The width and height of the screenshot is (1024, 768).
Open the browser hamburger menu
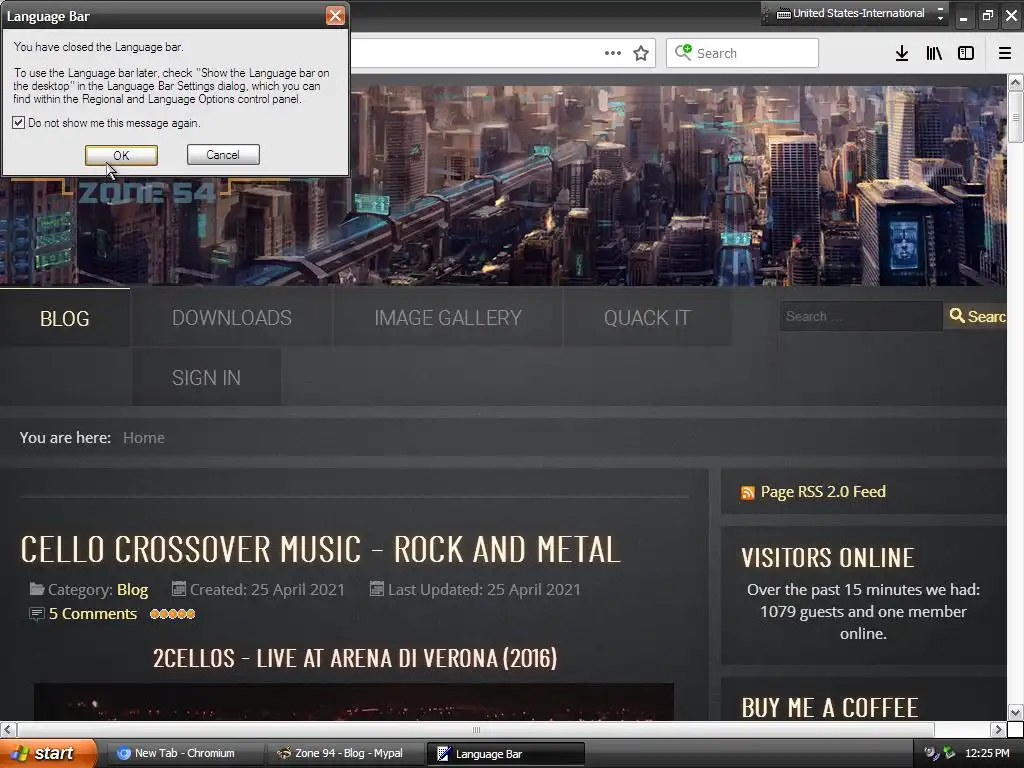(1005, 53)
